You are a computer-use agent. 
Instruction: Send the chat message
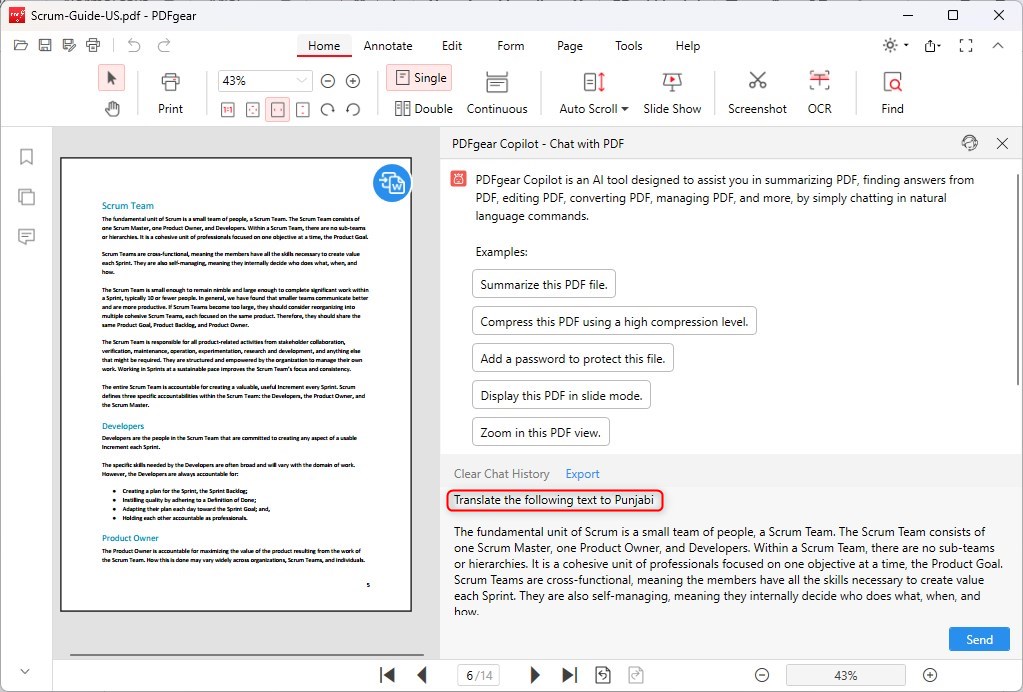click(x=979, y=639)
